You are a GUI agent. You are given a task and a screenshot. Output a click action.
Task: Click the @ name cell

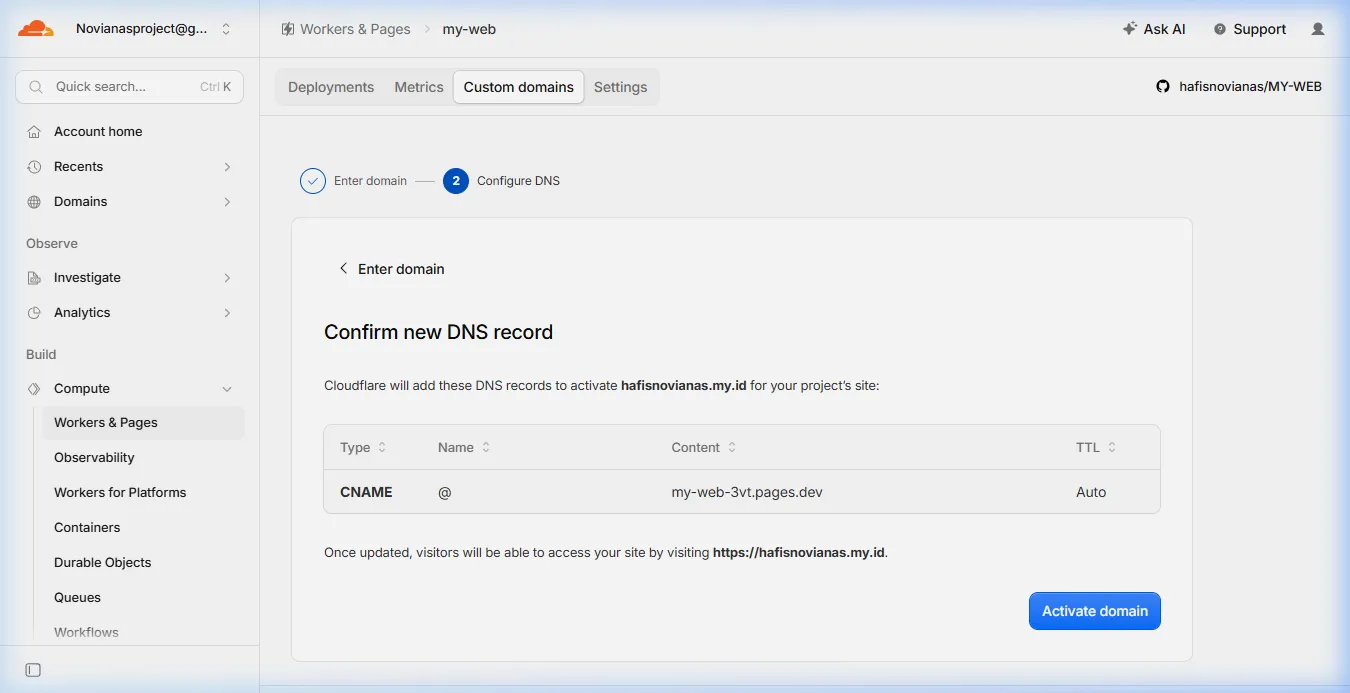click(x=445, y=492)
